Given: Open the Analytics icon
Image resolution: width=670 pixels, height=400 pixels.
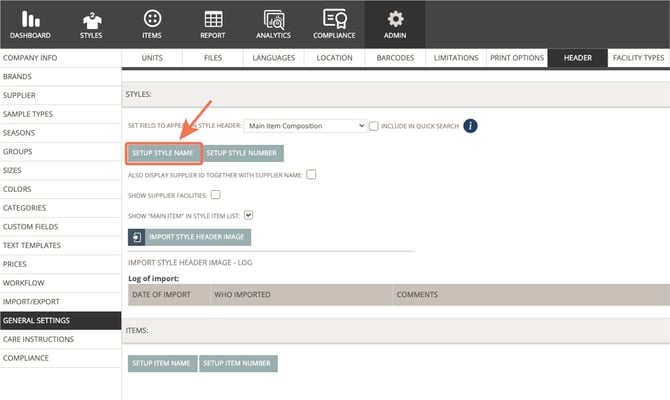Looking at the screenshot, I should point(274,19).
